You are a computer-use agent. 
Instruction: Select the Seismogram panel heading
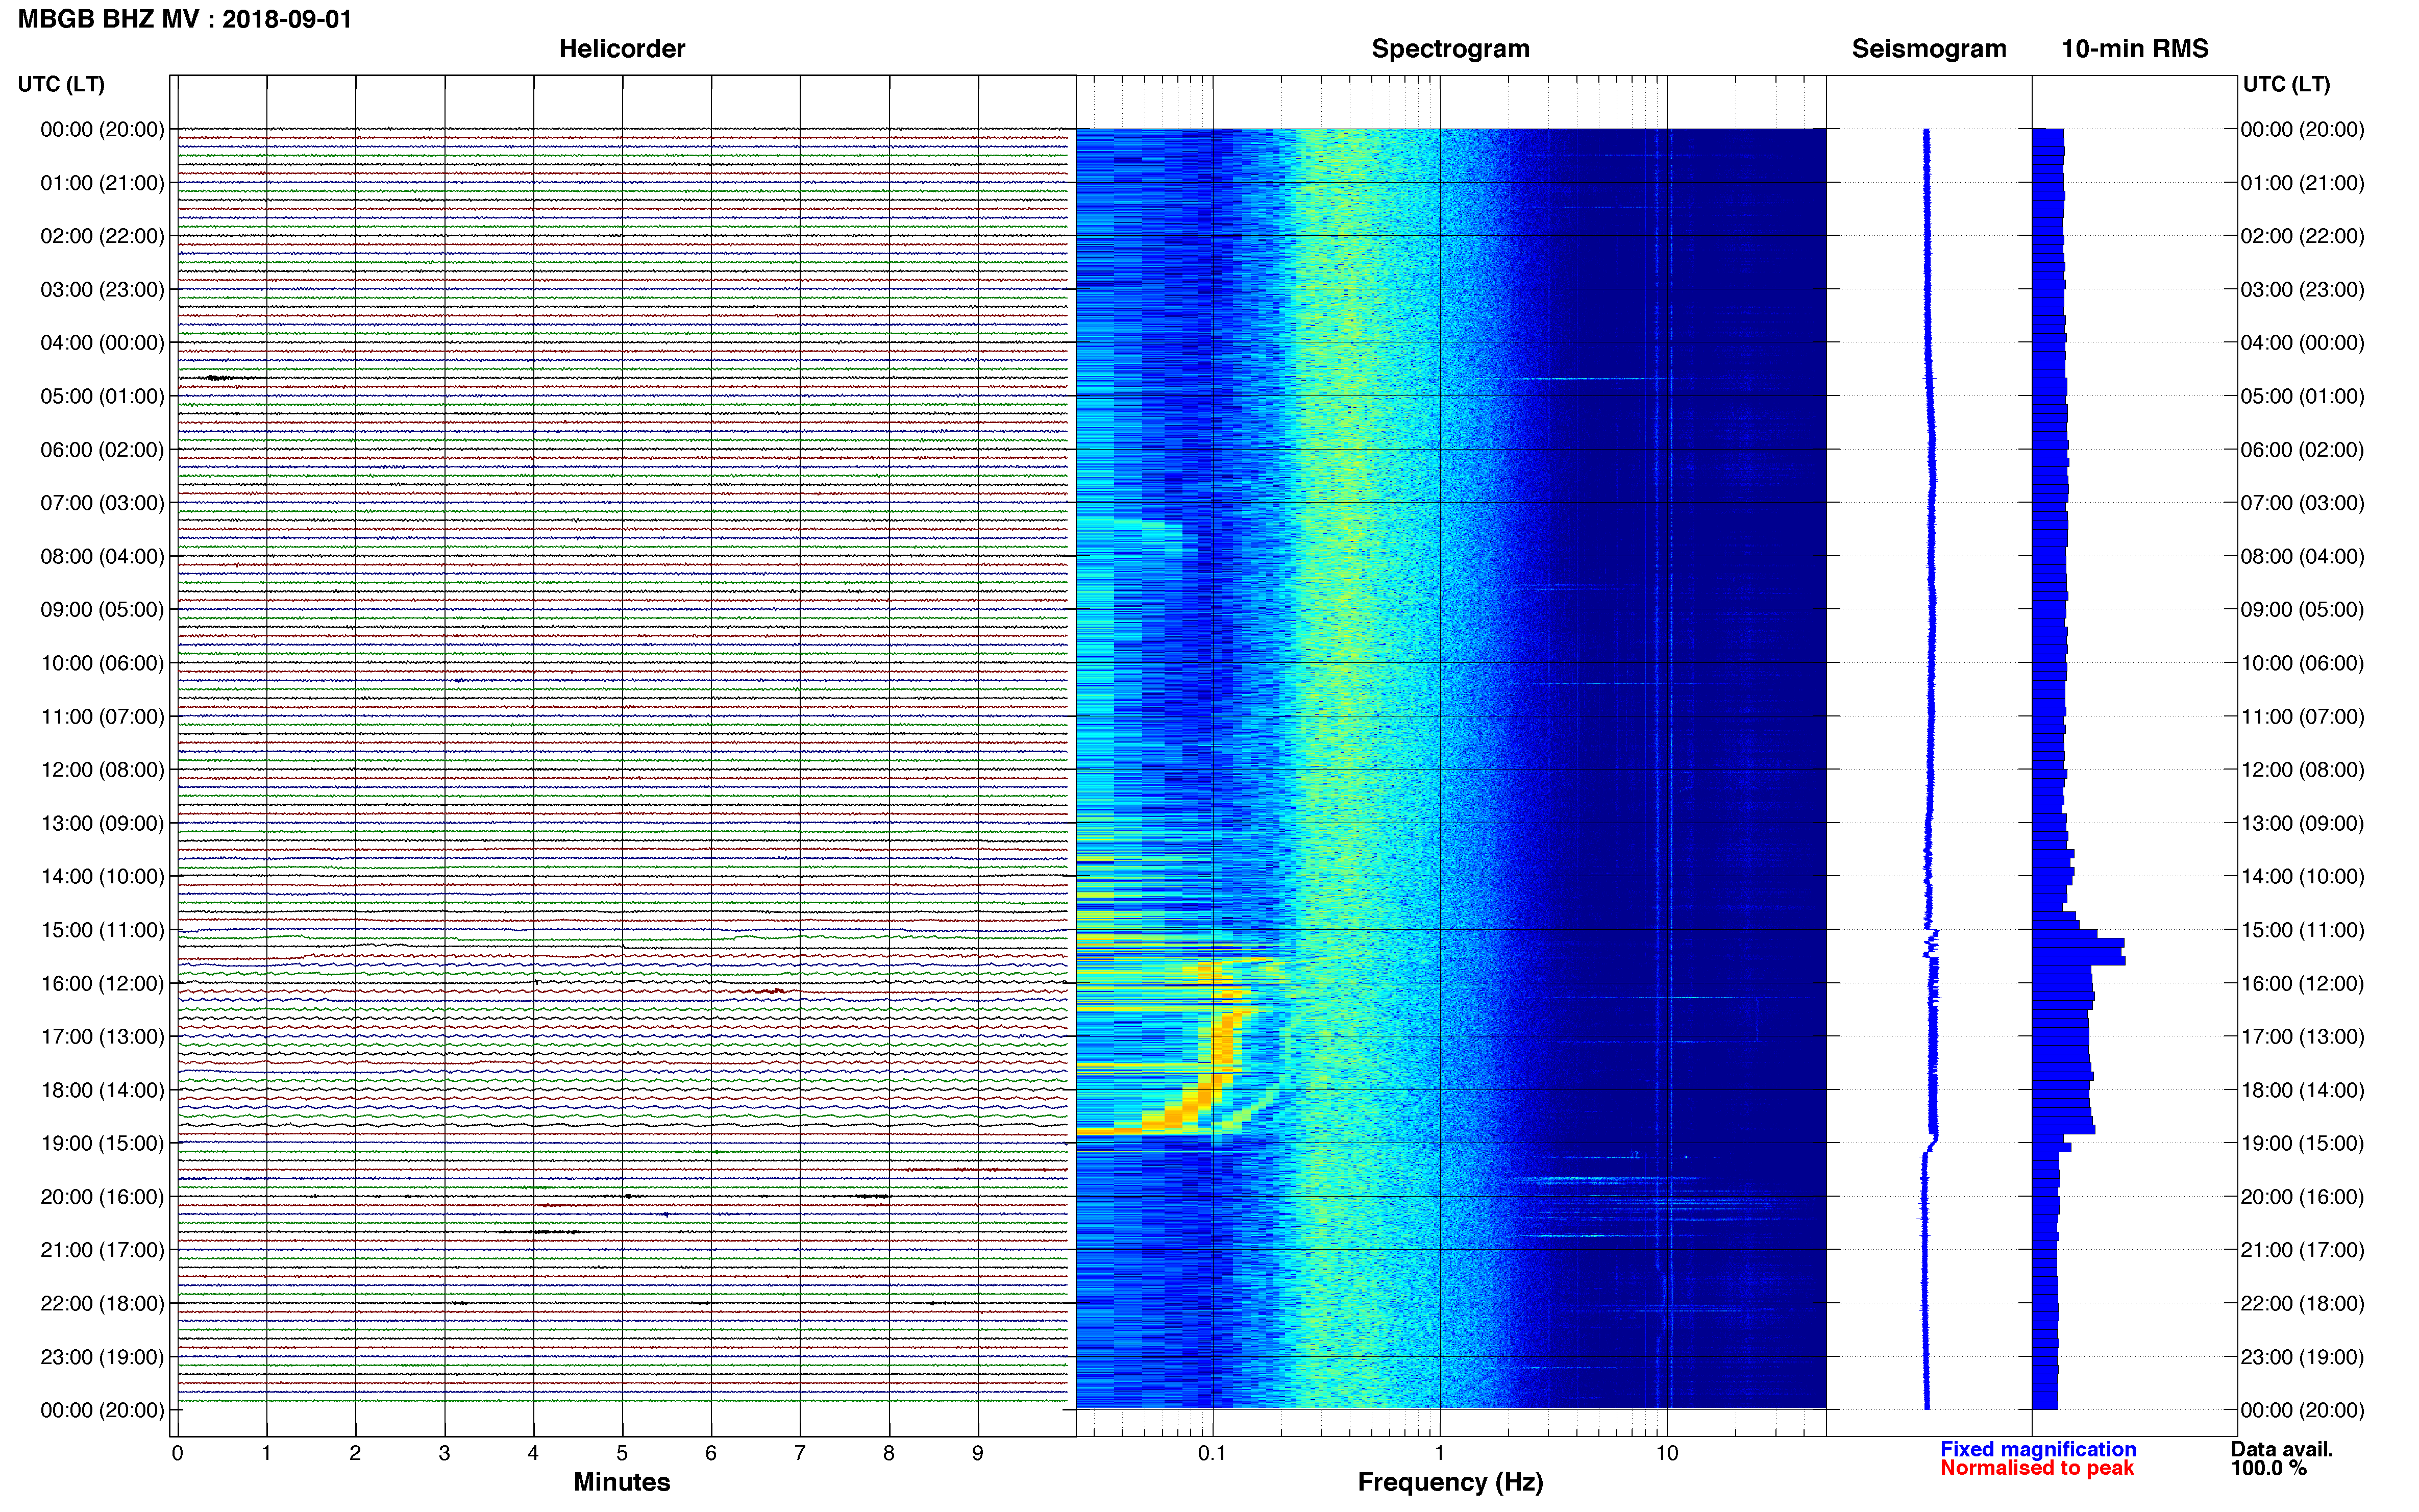[1929, 49]
